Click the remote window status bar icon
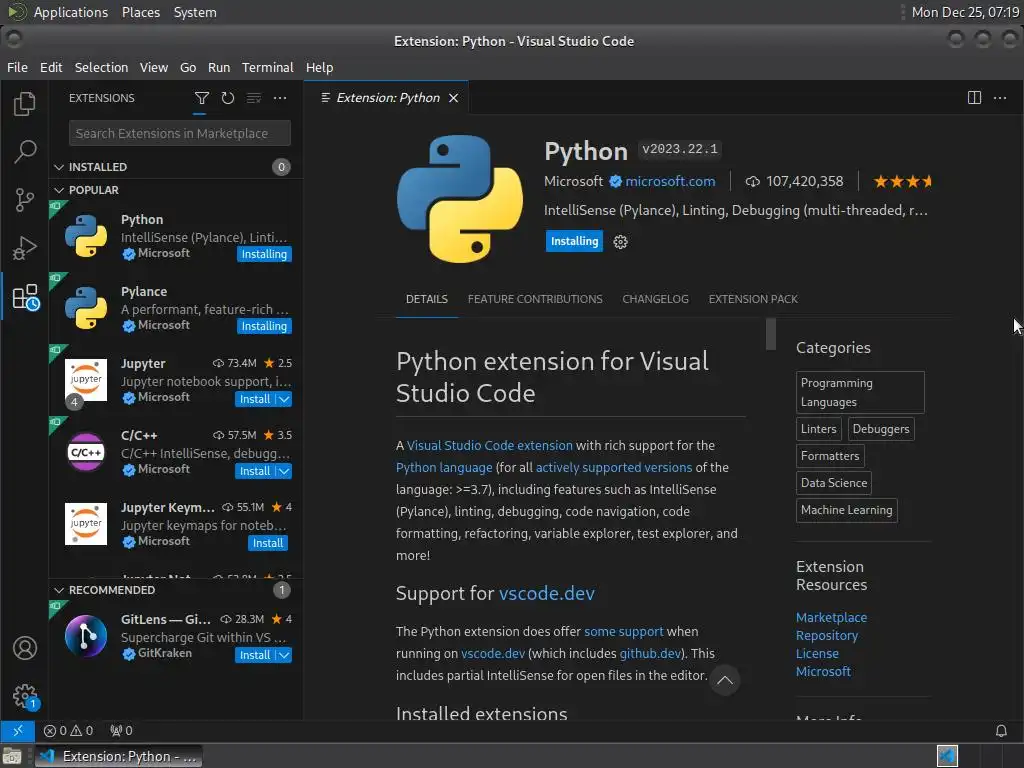 click(x=18, y=730)
